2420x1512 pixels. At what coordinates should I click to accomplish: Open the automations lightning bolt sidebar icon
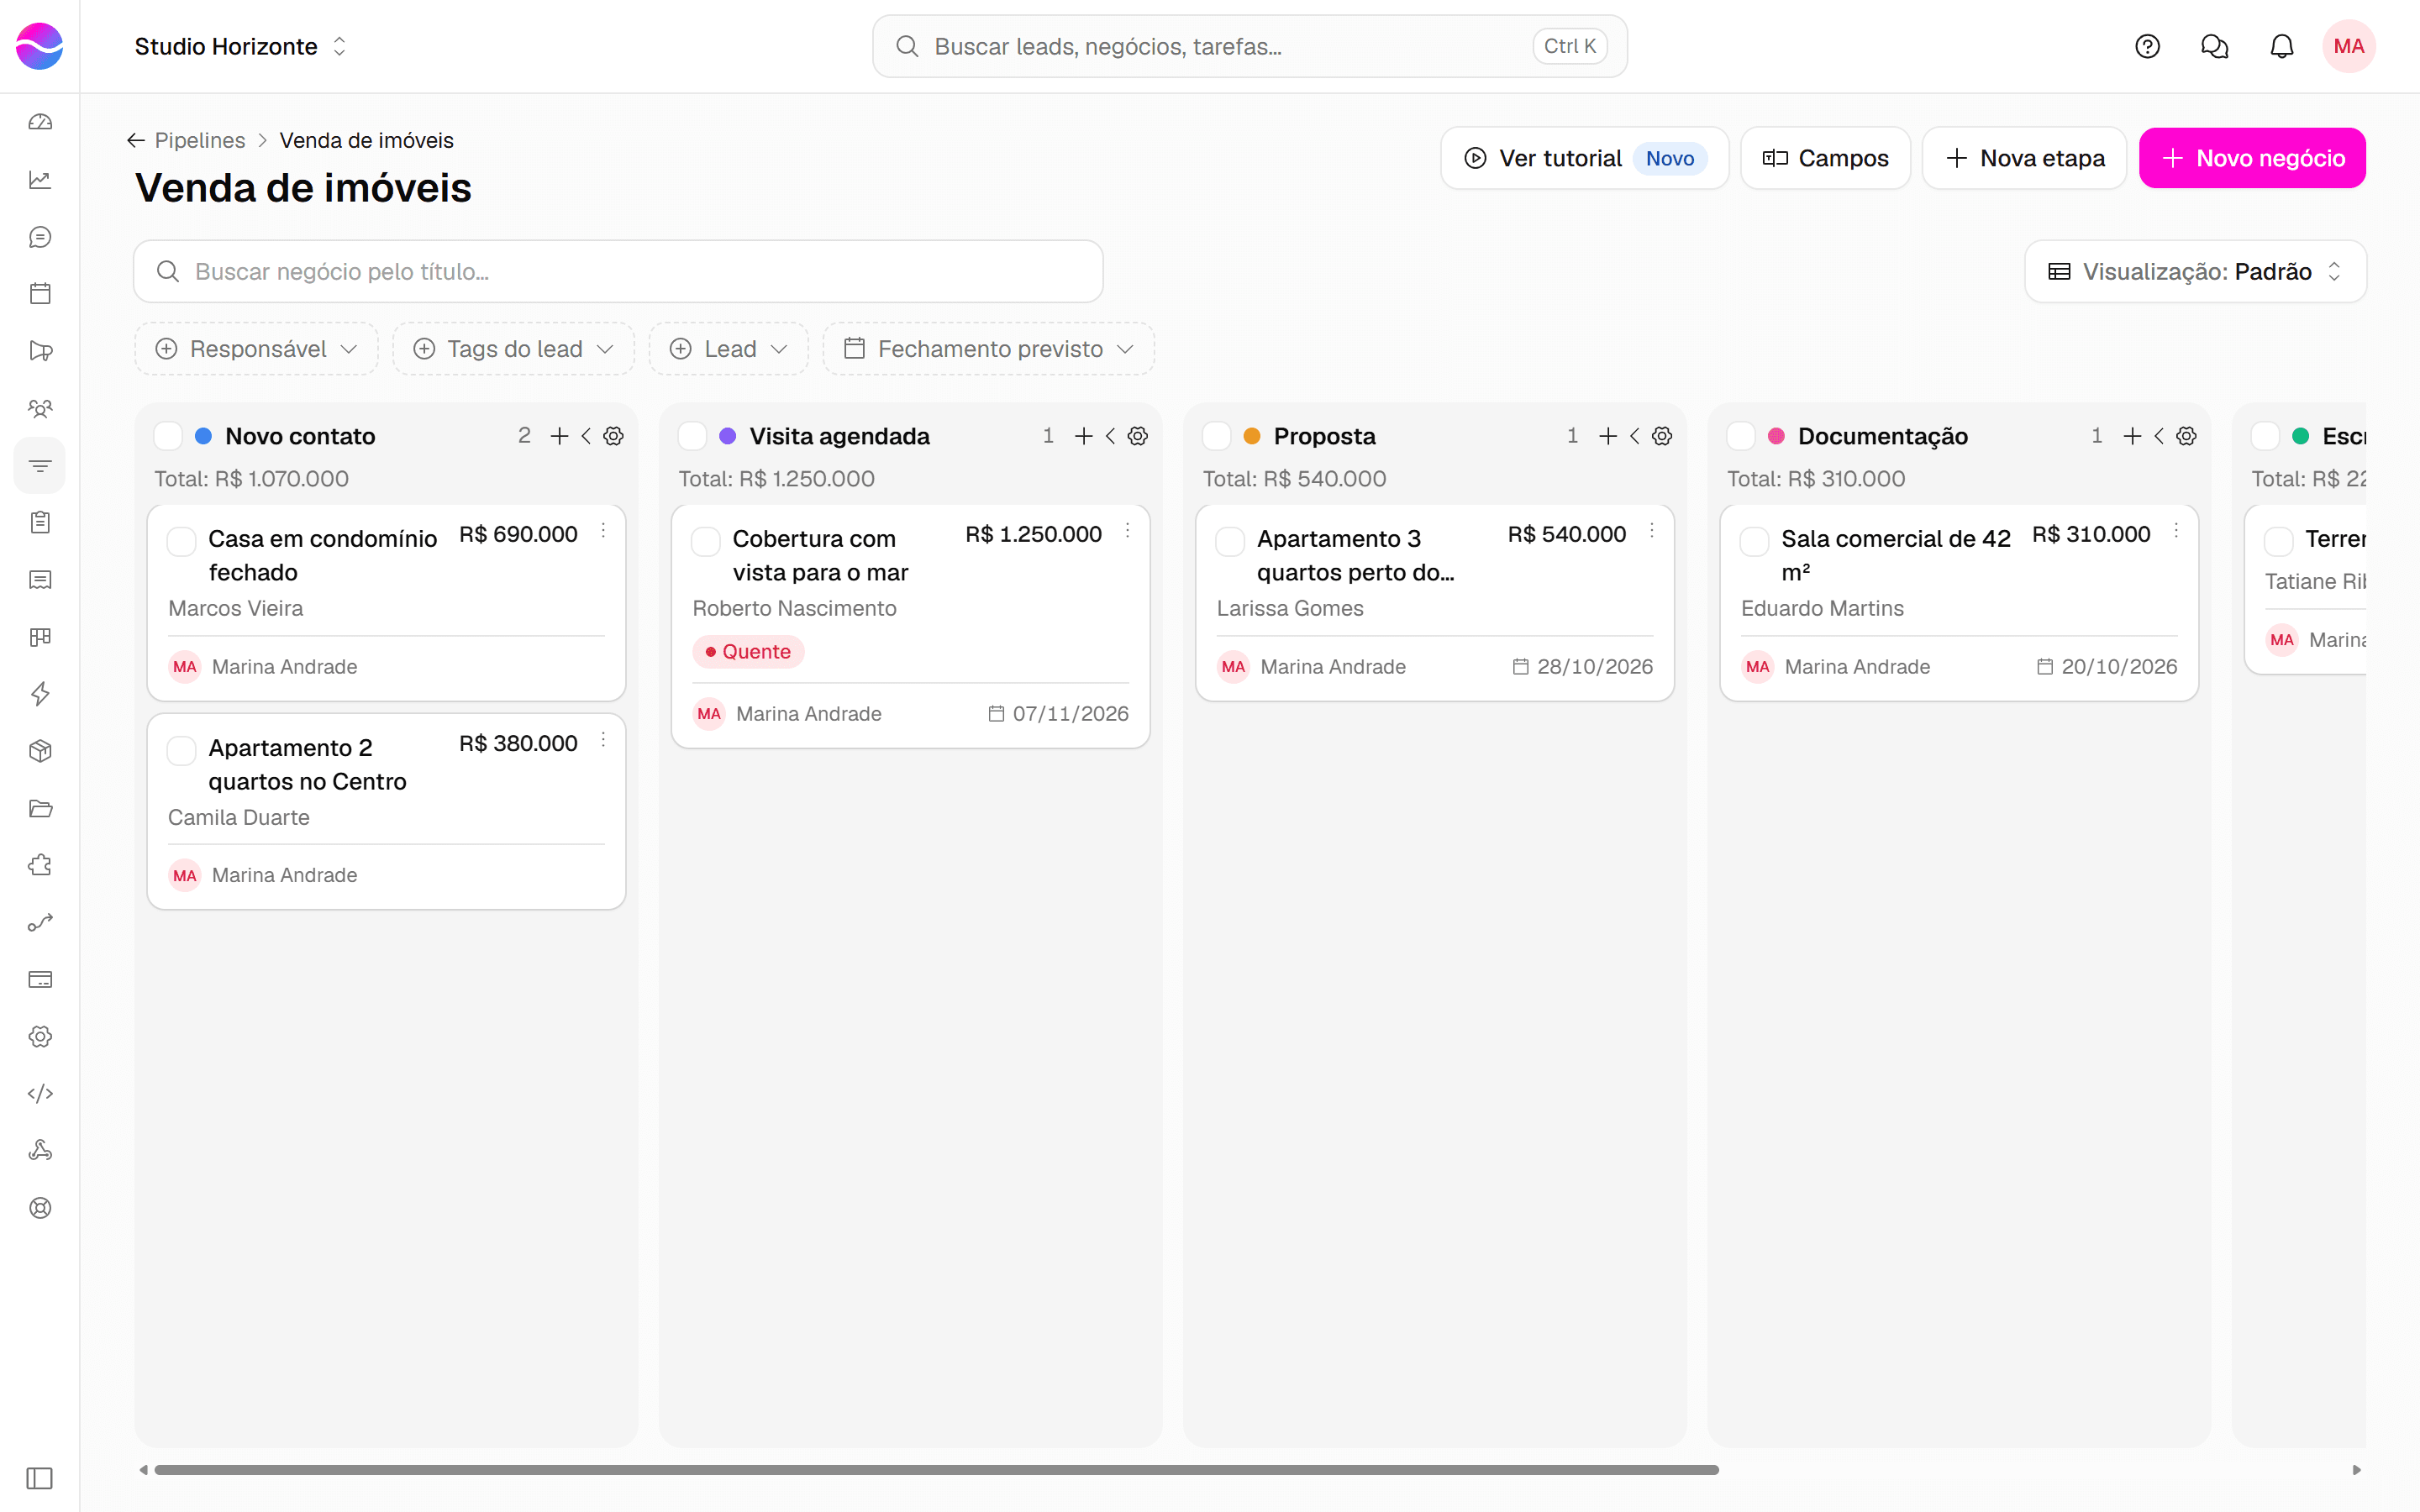coord(40,694)
